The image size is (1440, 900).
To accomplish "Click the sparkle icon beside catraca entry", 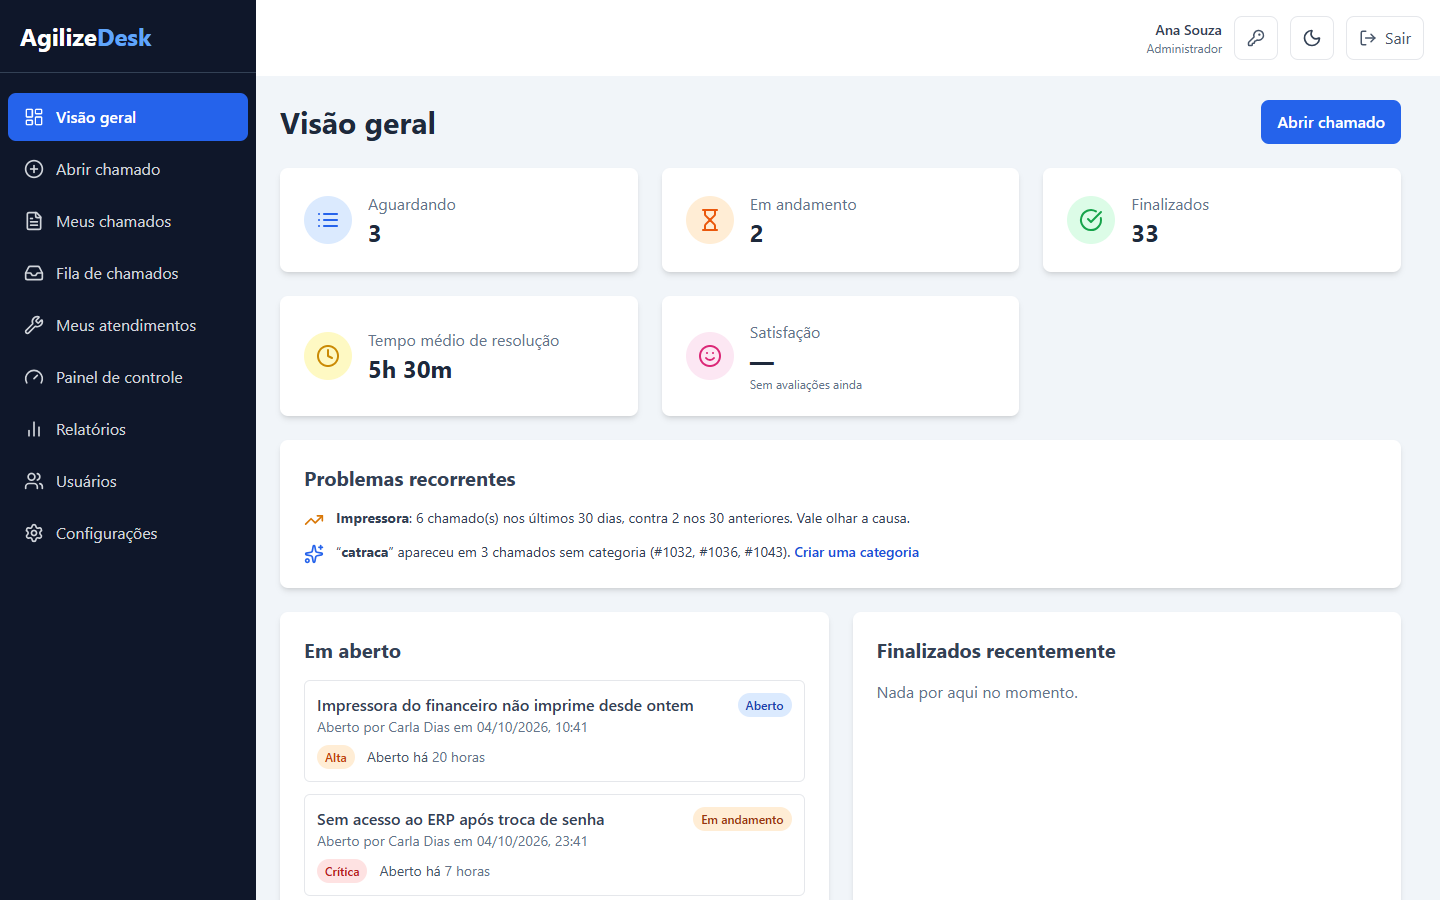I will coord(314,553).
